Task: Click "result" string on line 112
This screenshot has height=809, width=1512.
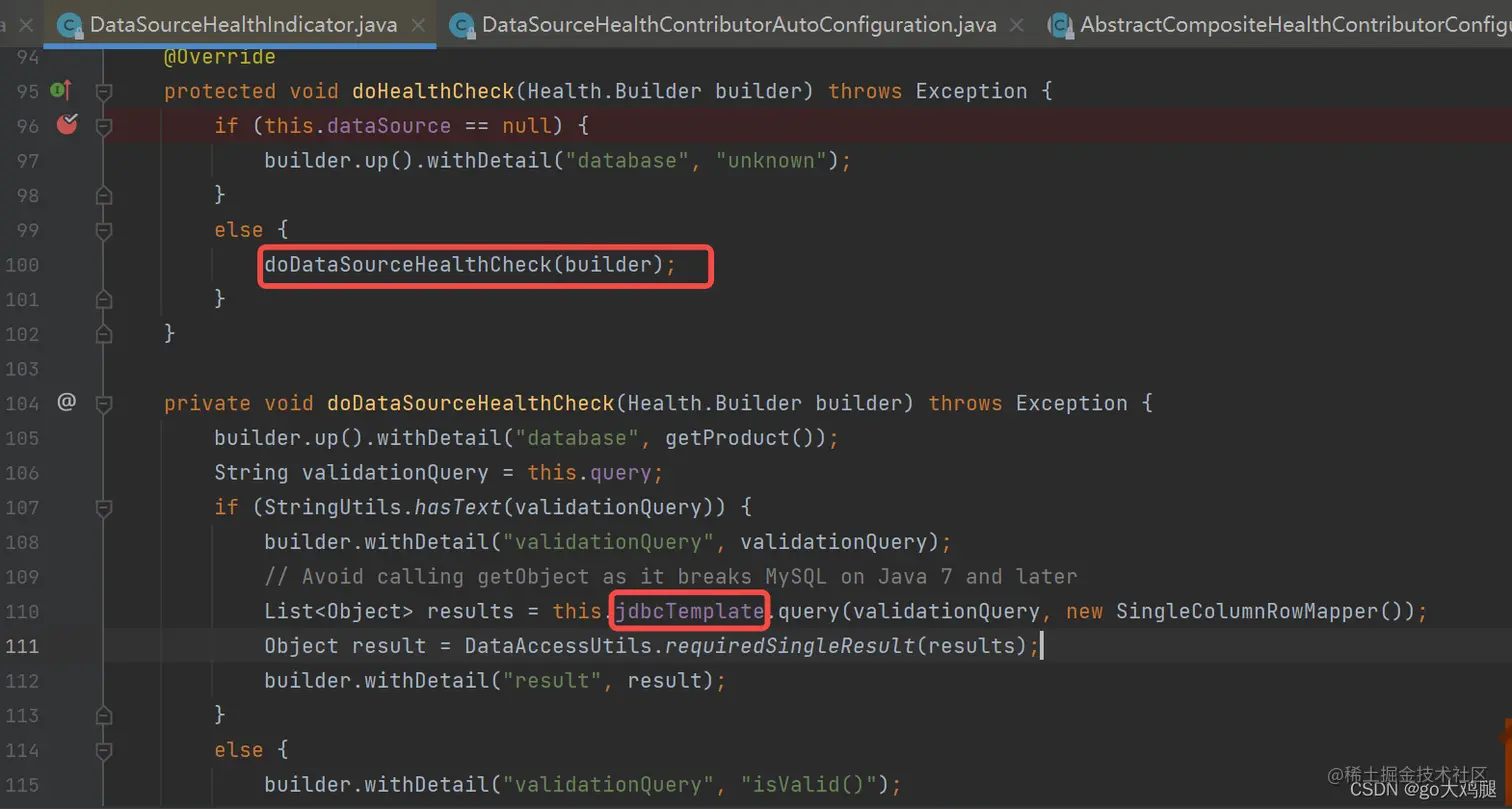Action: [552, 681]
